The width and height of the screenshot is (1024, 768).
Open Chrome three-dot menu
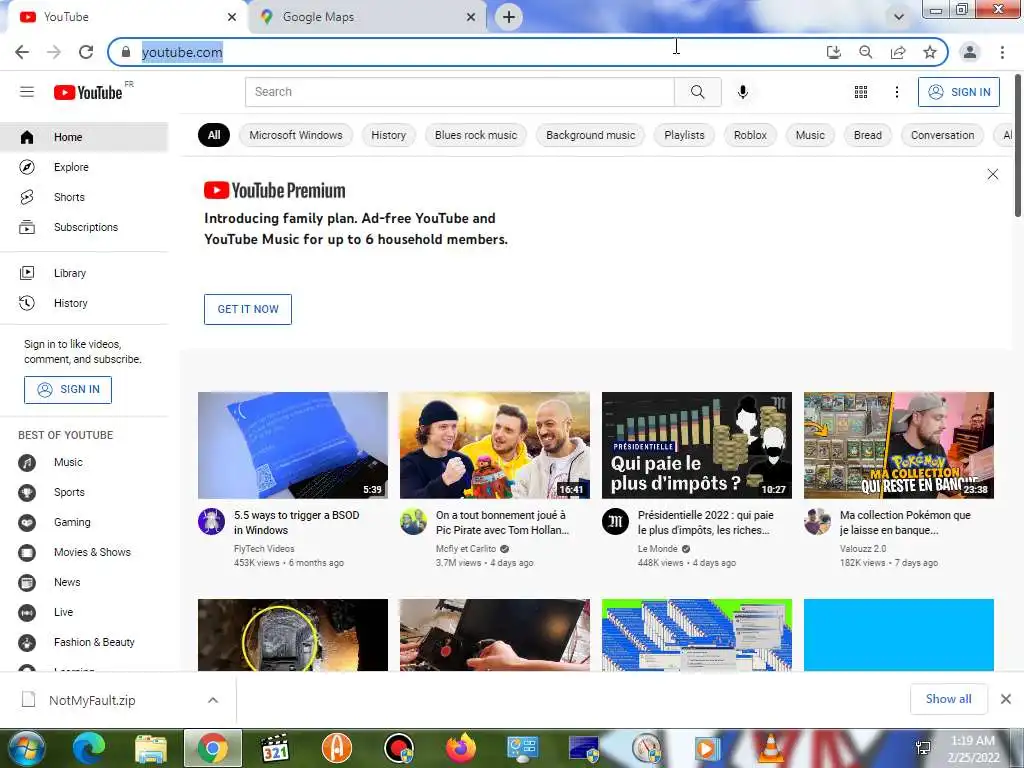pyautogui.click(x=1002, y=52)
